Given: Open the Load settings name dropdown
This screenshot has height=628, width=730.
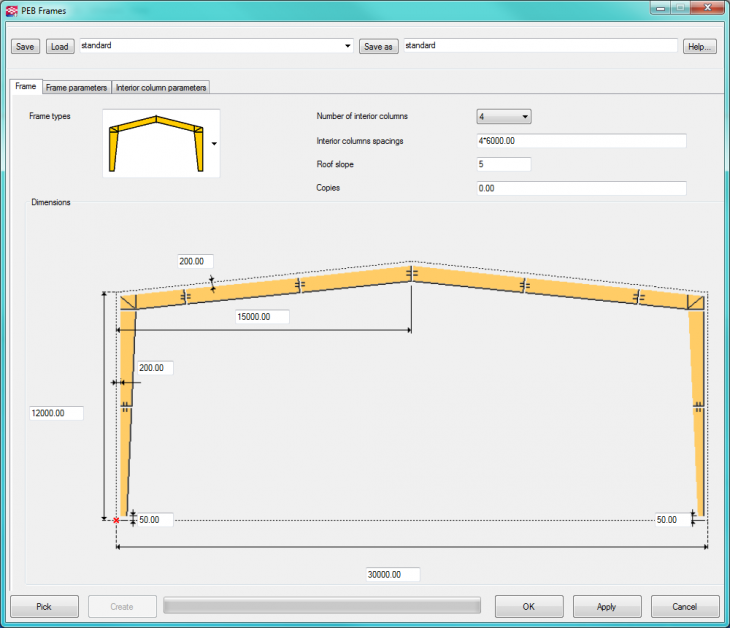Looking at the screenshot, I should (347, 46).
